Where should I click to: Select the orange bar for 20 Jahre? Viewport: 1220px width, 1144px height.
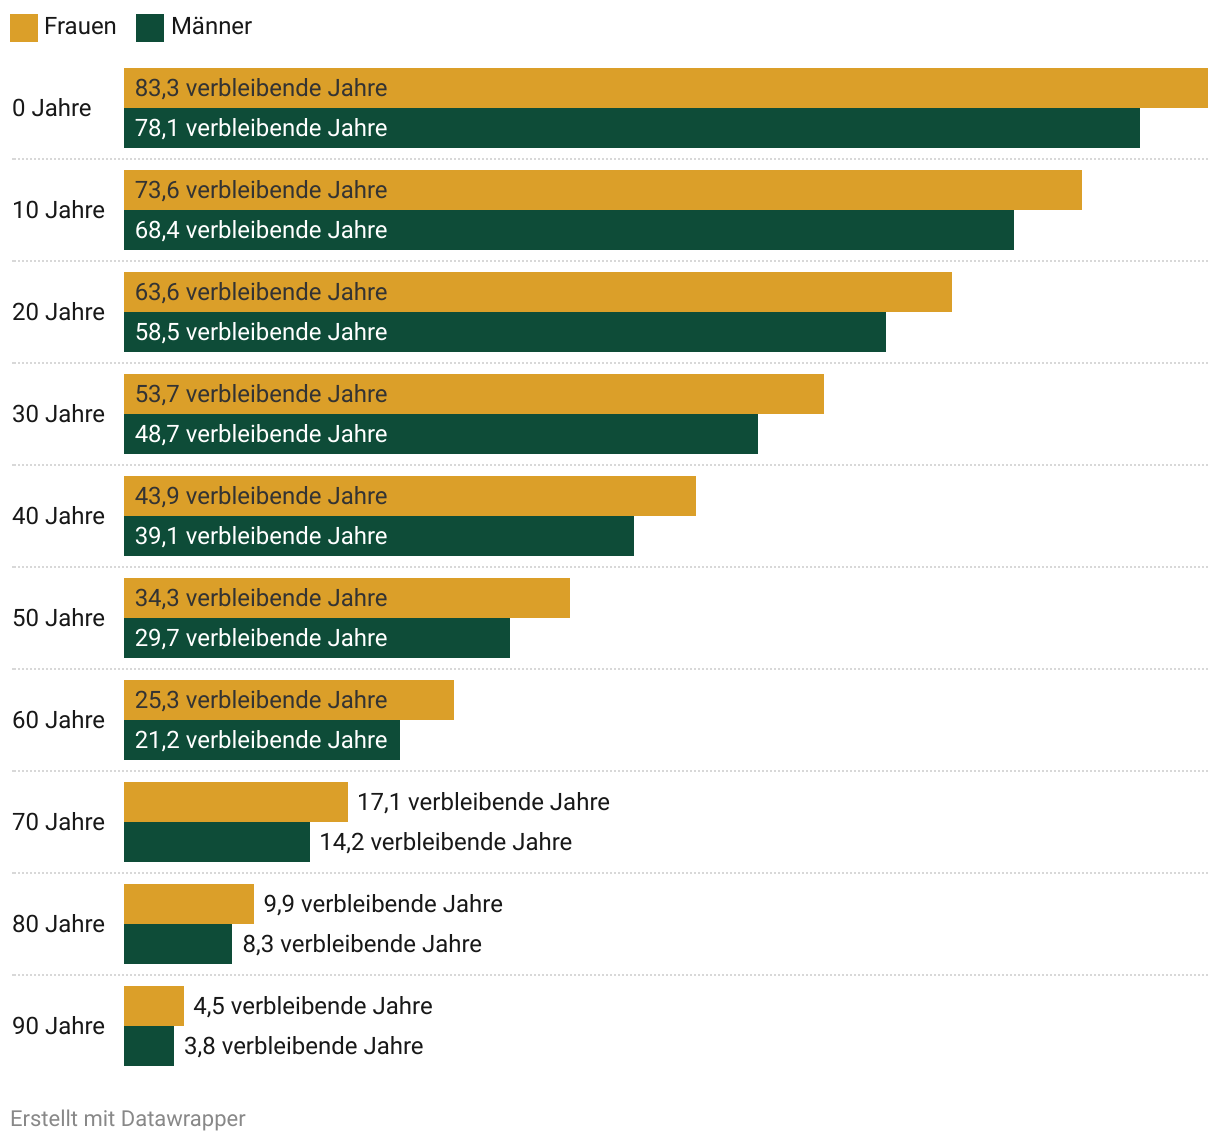(x=537, y=292)
